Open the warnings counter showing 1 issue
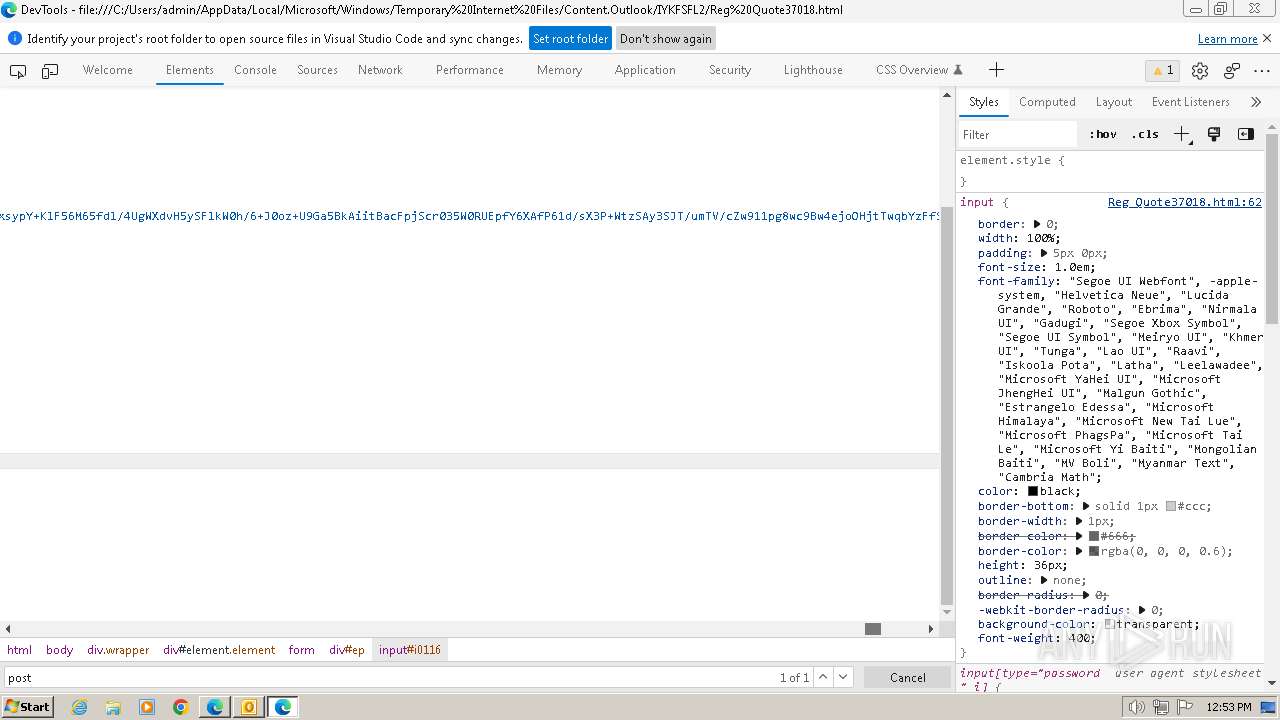Image resolution: width=1280 pixels, height=720 pixels. (x=1163, y=70)
